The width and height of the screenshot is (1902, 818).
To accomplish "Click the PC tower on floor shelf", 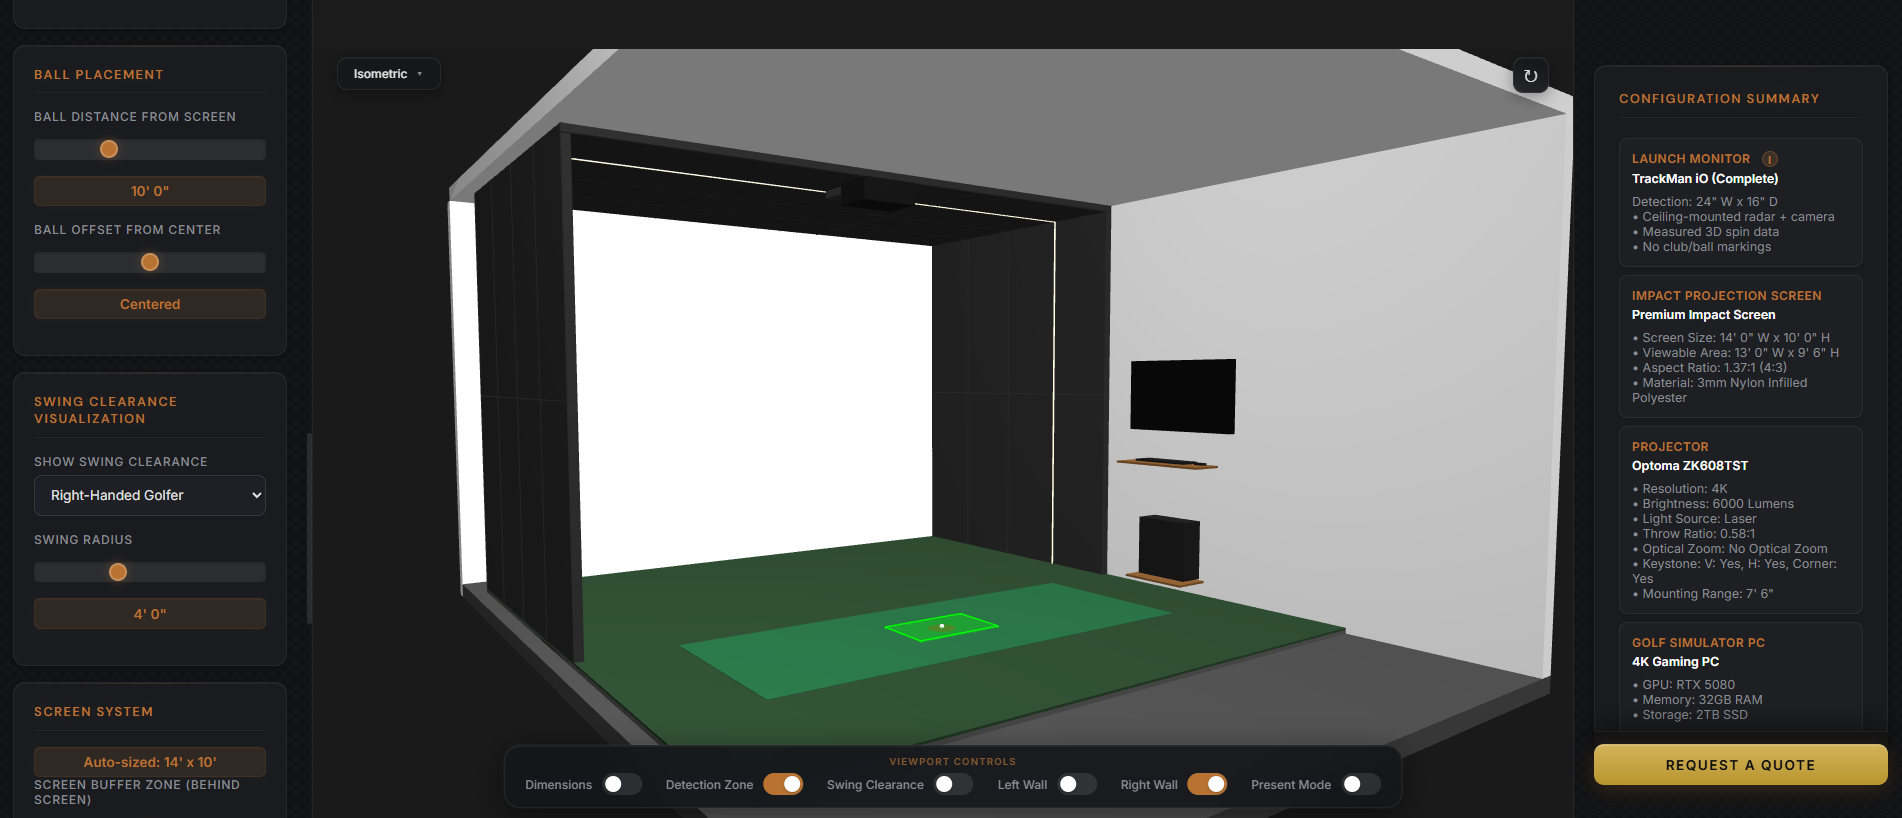I will point(1168,547).
